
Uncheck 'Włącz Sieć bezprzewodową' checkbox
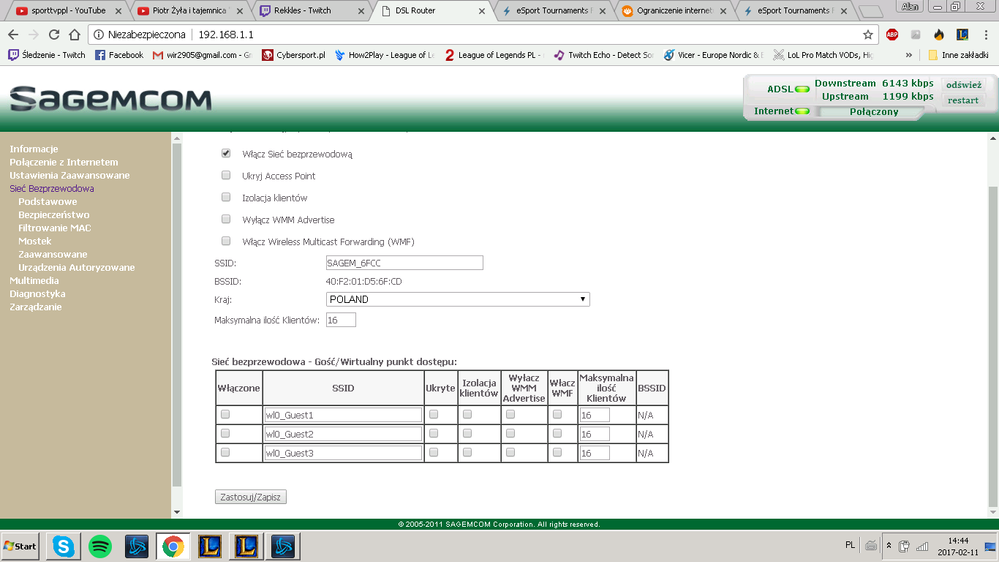(x=226, y=154)
